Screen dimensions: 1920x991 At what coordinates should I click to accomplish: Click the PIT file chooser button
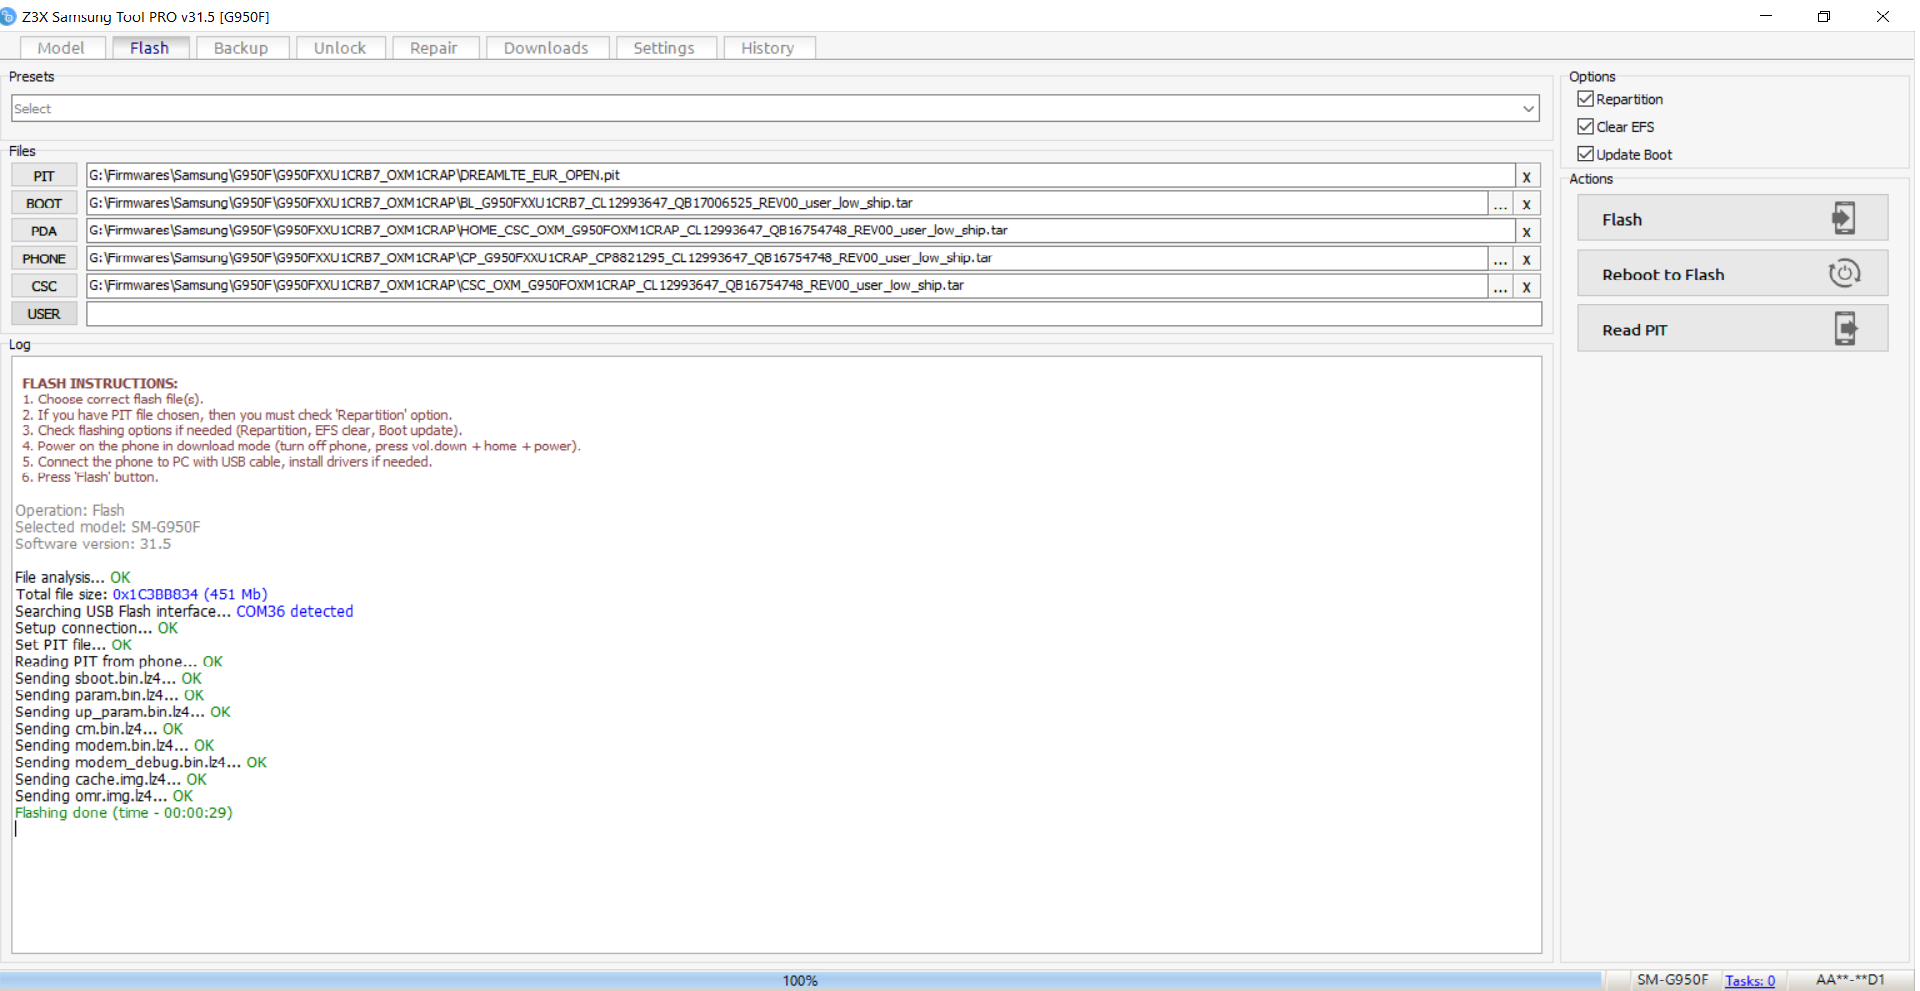tap(44, 176)
